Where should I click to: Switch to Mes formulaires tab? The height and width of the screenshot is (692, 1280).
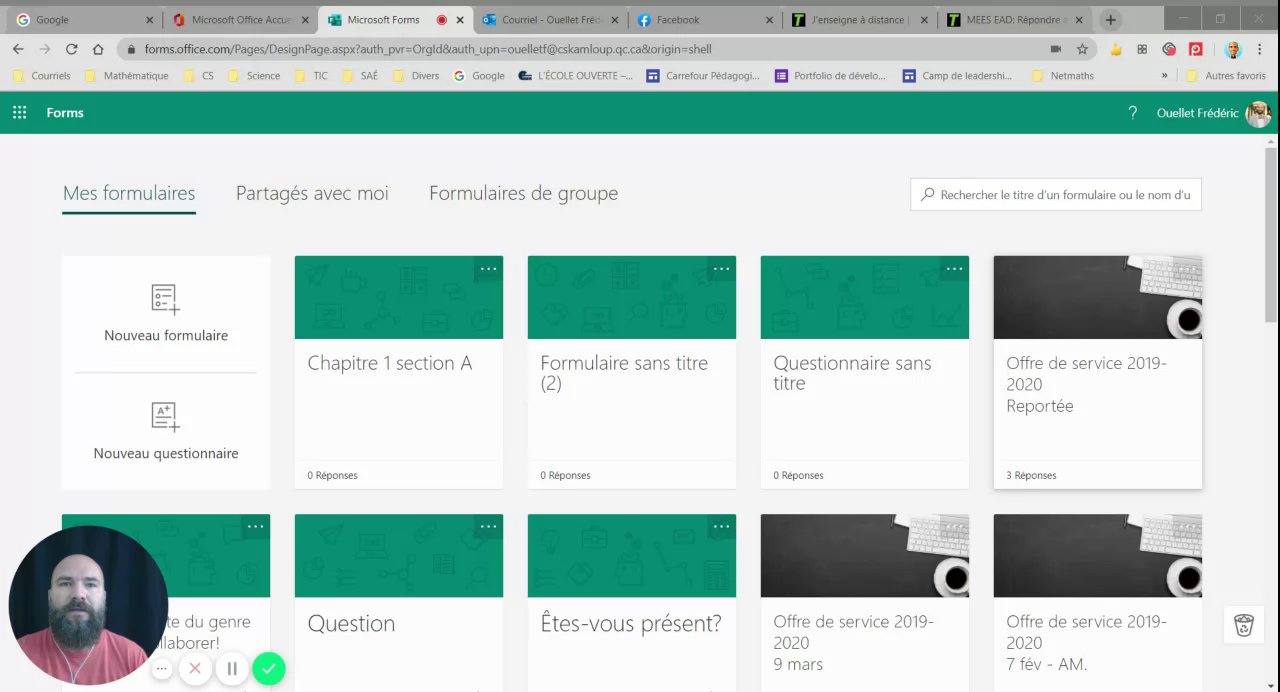[129, 194]
